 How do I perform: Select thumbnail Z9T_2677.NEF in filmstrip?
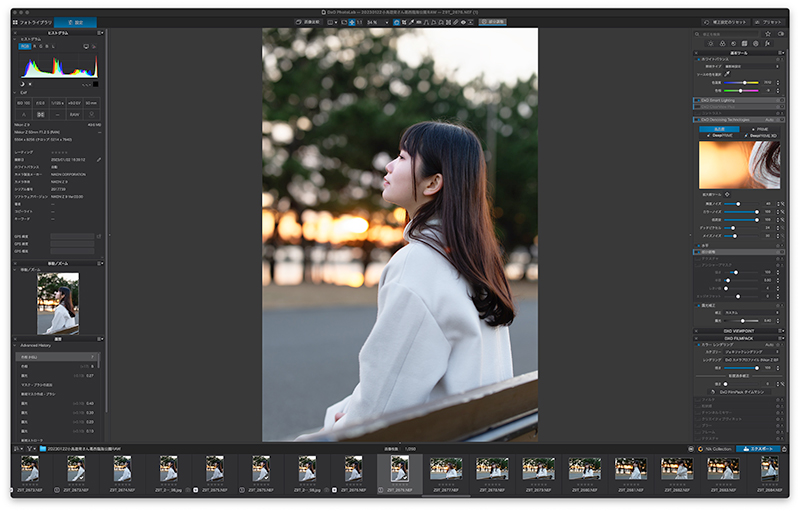pyautogui.click(x=446, y=474)
